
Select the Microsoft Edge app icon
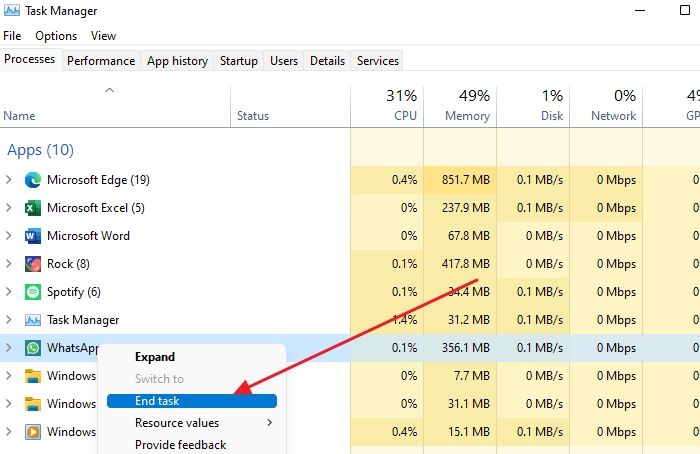point(33,180)
